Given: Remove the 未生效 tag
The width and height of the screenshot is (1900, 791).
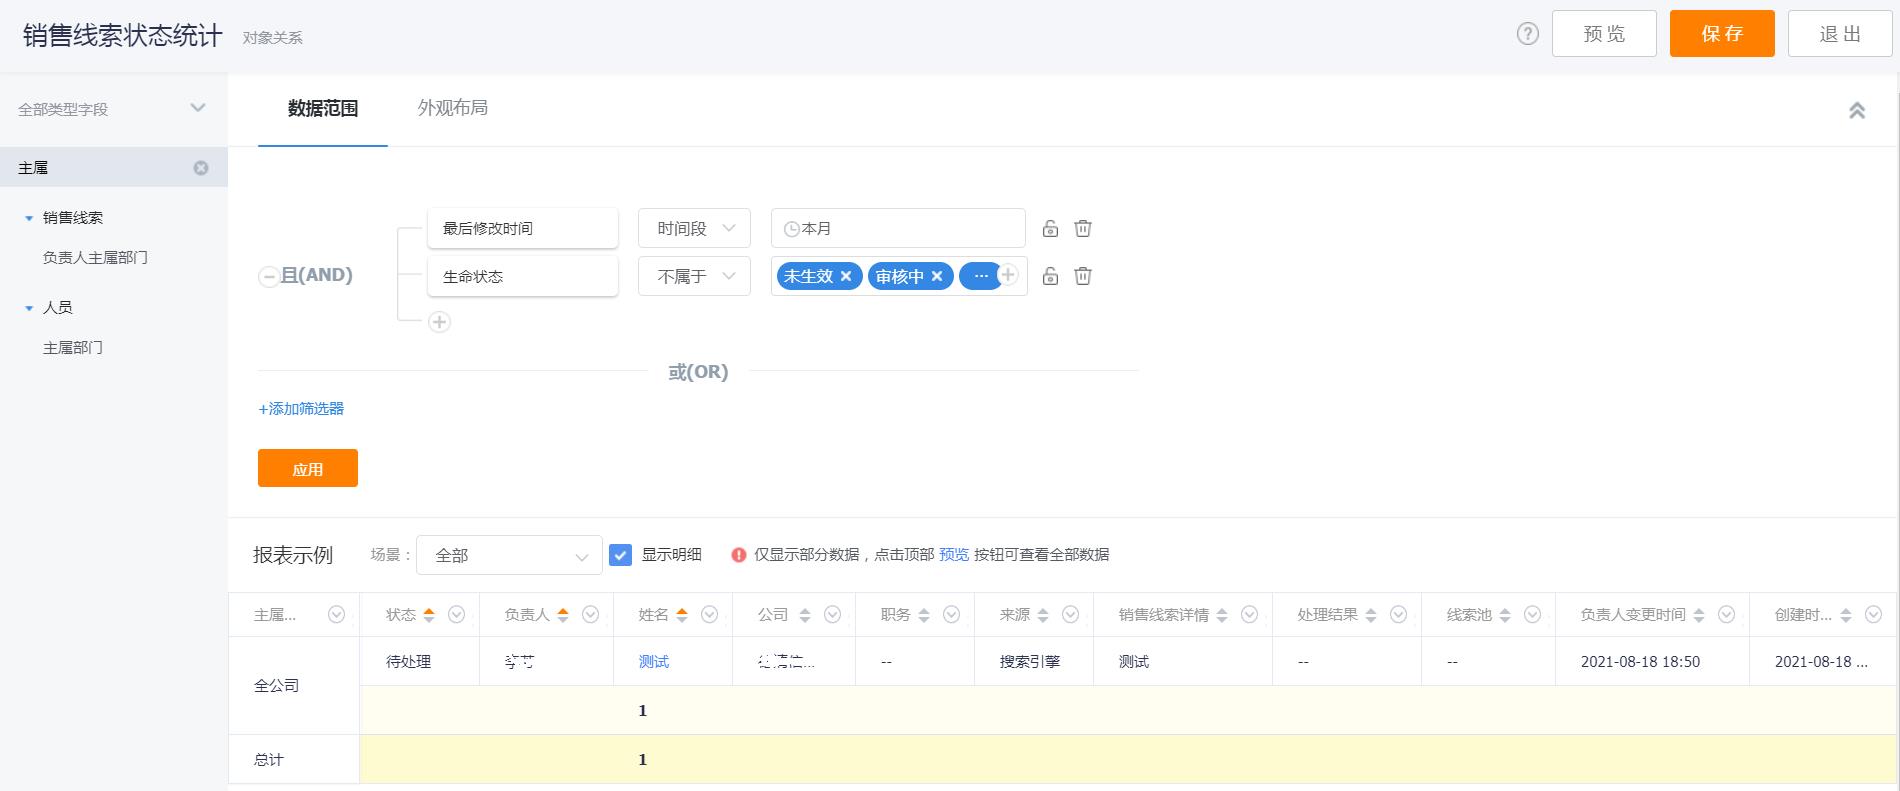Looking at the screenshot, I should 846,277.
